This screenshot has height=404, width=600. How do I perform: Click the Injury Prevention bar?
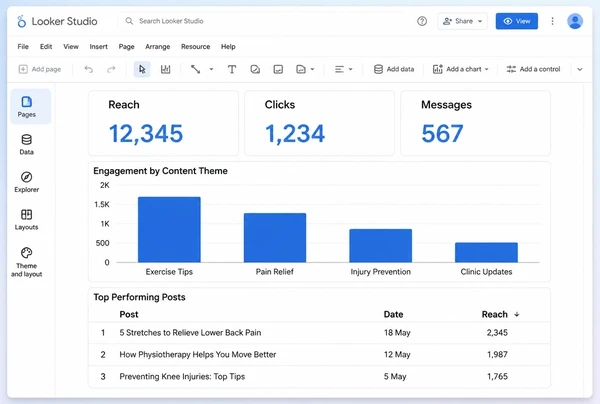[x=381, y=246]
